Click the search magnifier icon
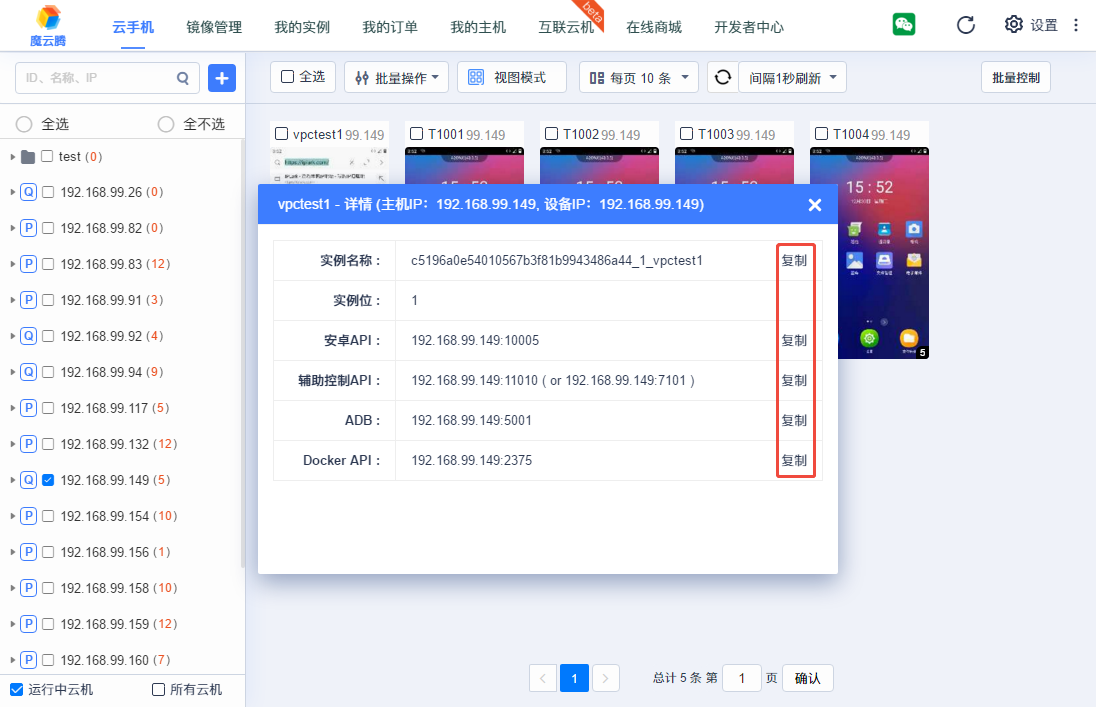The image size is (1096, 707). pos(182,77)
